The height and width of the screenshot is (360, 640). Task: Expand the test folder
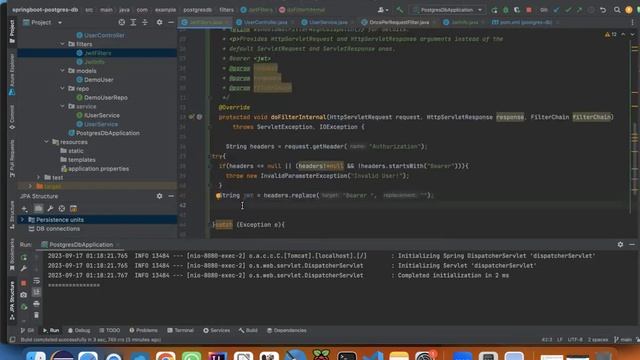pos(39,177)
